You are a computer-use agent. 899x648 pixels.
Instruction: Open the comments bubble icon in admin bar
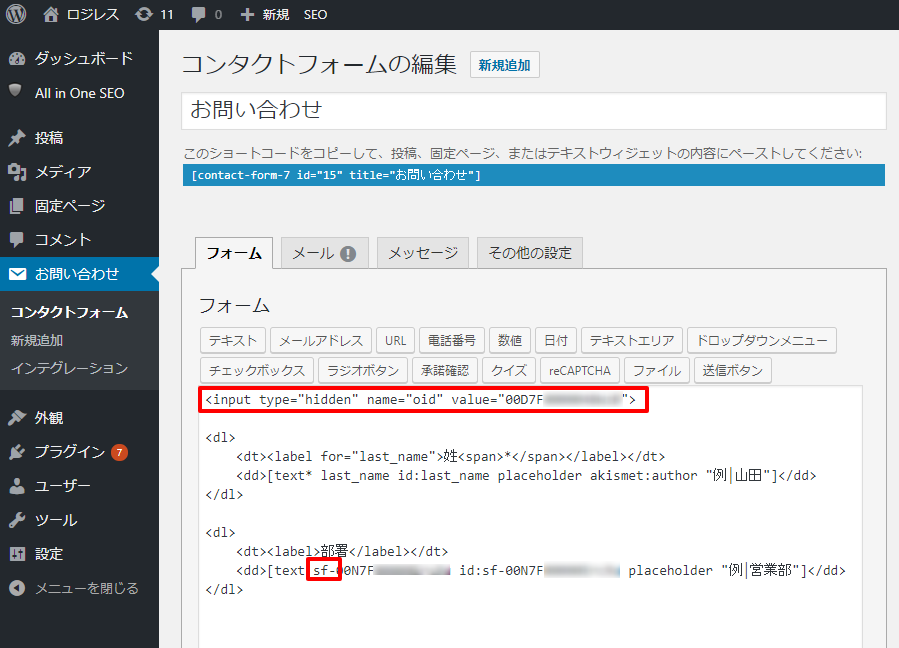198,15
